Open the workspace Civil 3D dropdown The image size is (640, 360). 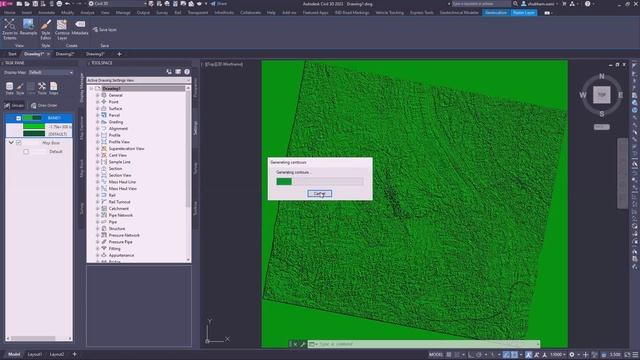pyautogui.click(x=118, y=4)
